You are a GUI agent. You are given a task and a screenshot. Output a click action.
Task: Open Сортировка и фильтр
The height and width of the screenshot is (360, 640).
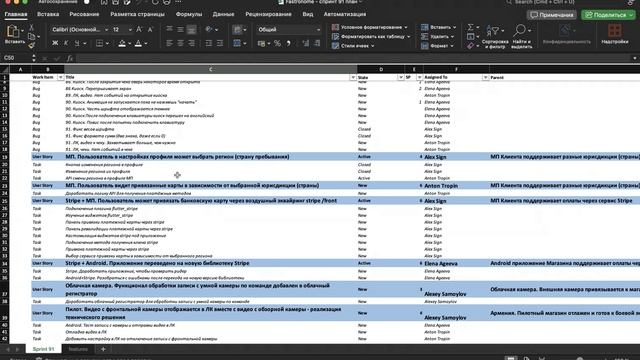[495, 36]
